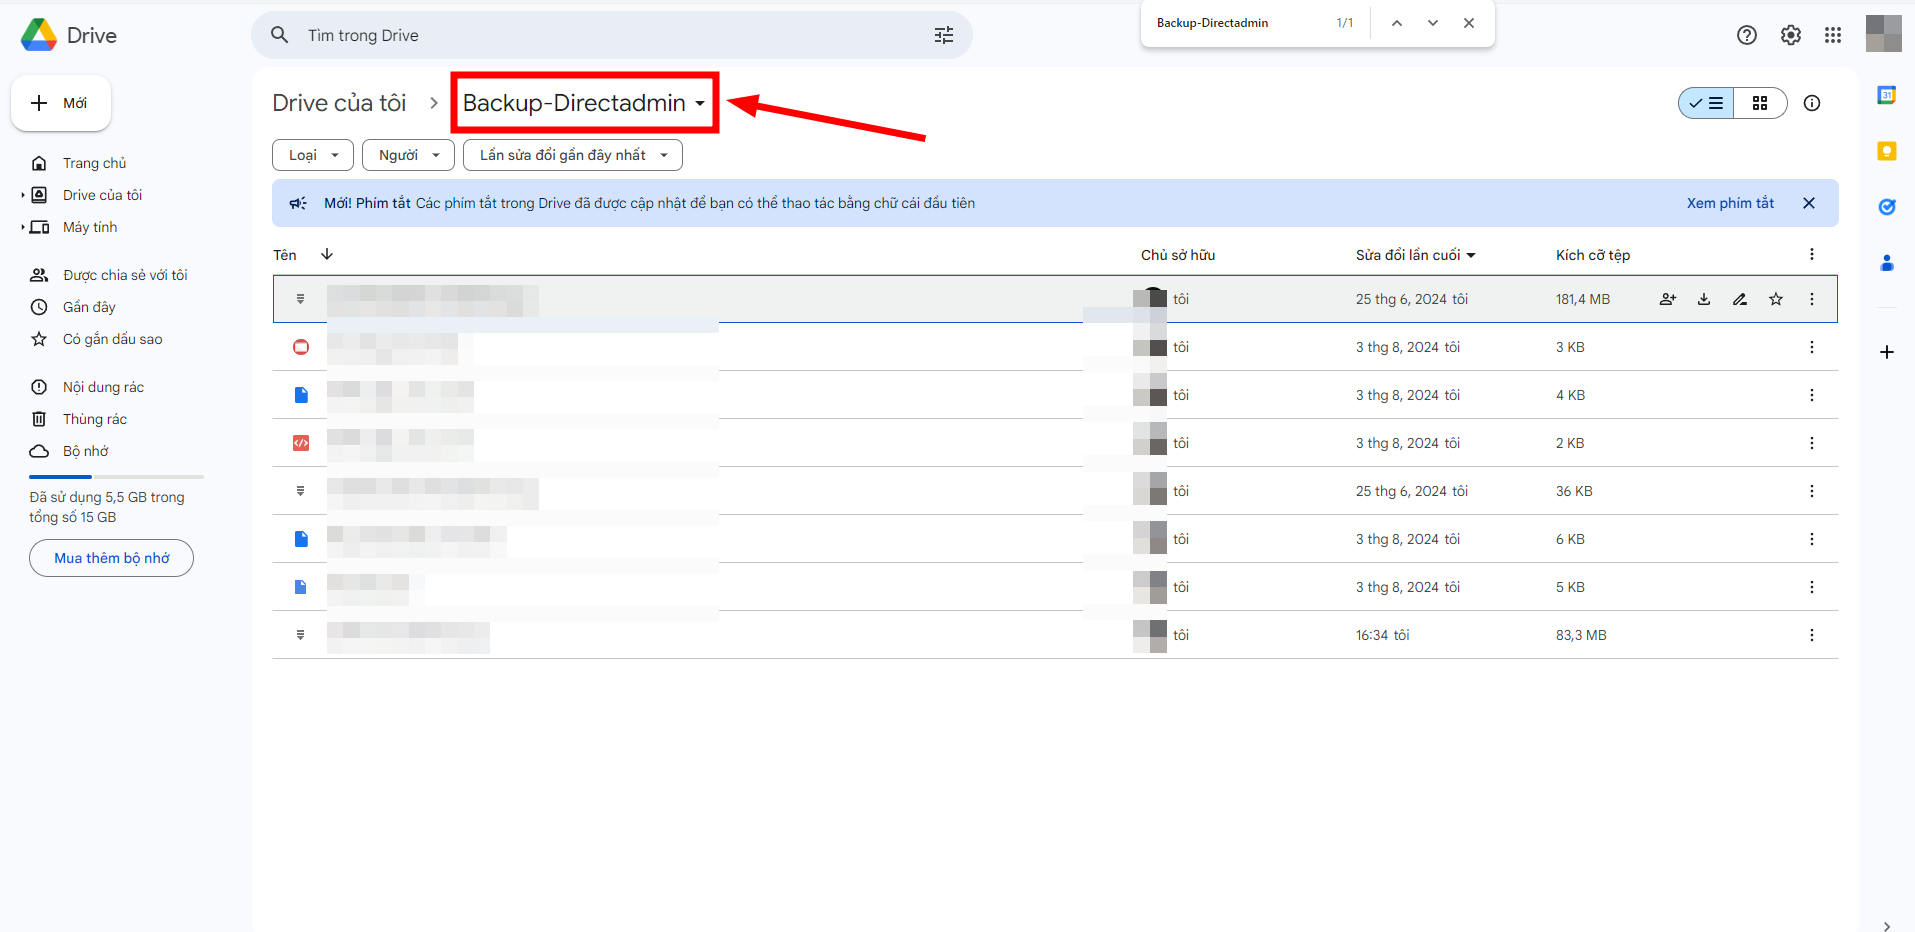Click the storage usage progress bar
Screen dimensions: 1915x932
[x=116, y=477]
